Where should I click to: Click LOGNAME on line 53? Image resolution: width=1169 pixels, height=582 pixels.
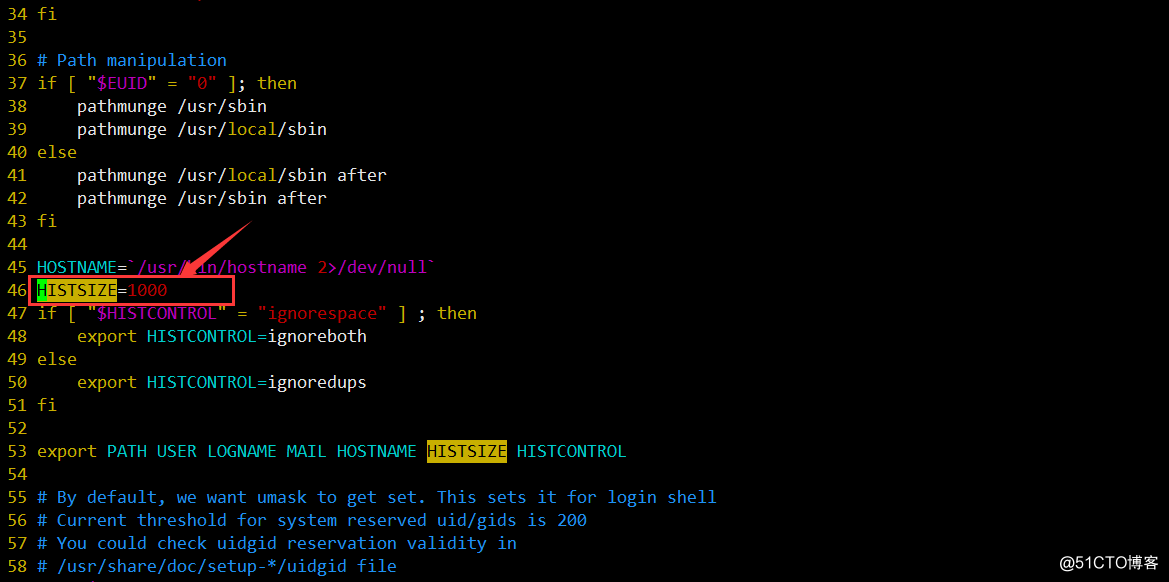click(x=242, y=451)
